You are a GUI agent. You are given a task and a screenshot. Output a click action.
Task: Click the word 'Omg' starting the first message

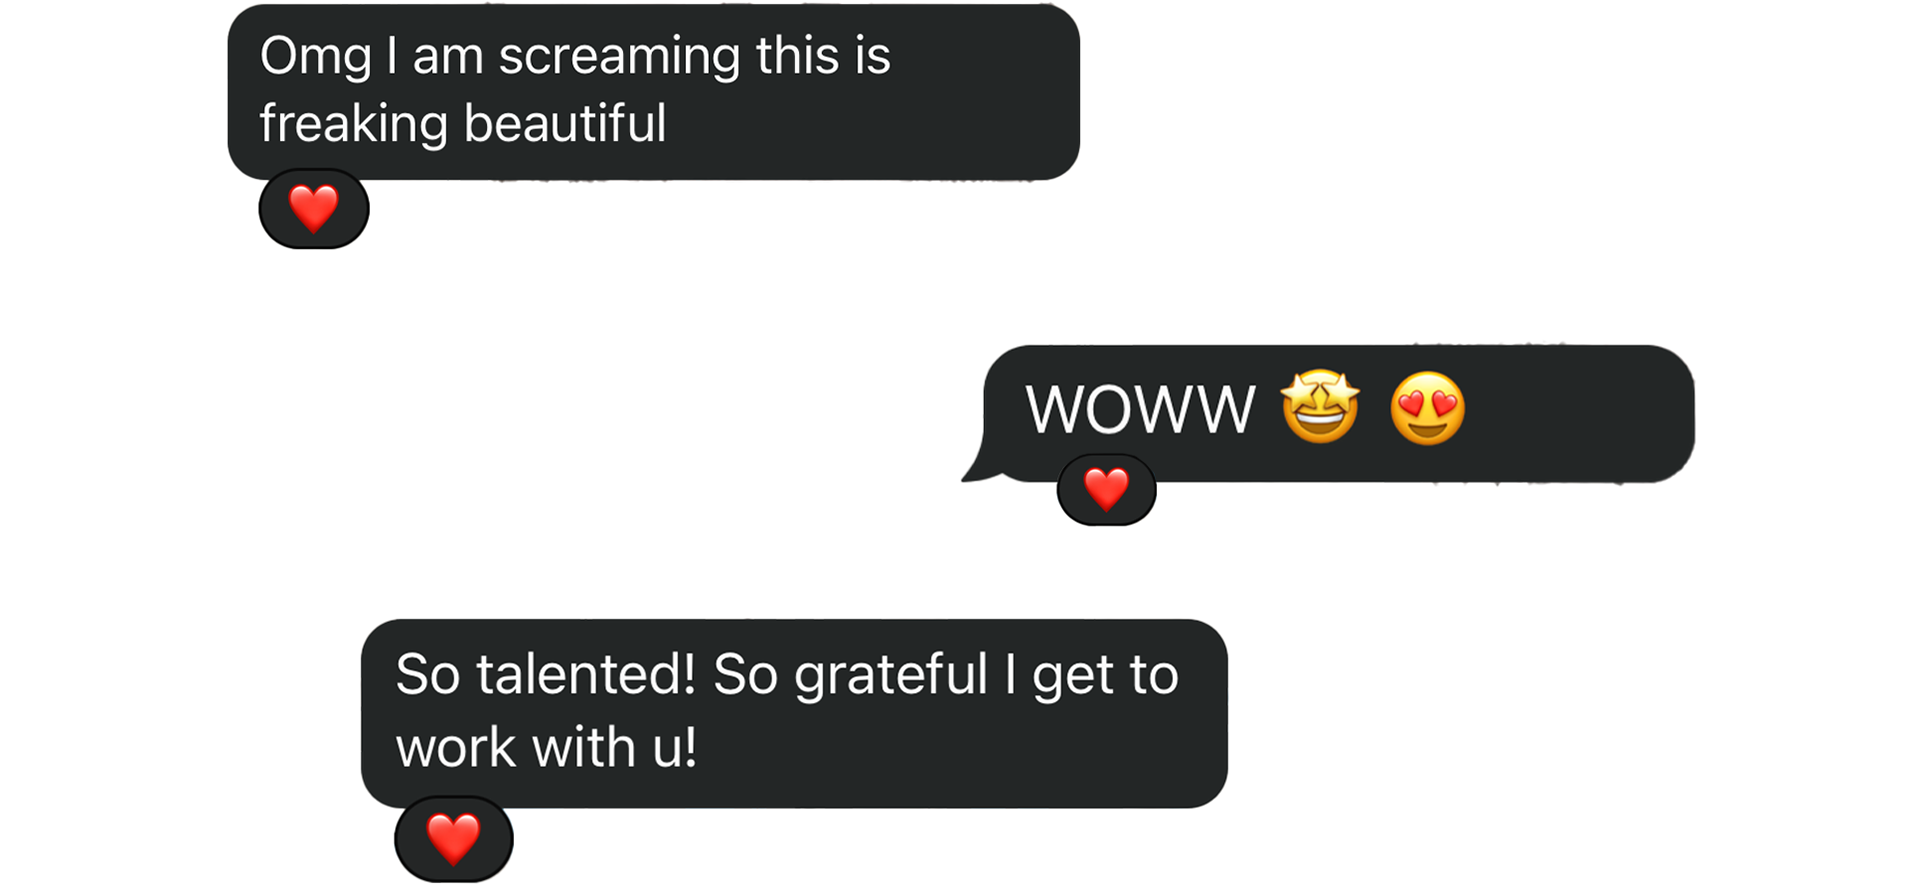(x=316, y=58)
